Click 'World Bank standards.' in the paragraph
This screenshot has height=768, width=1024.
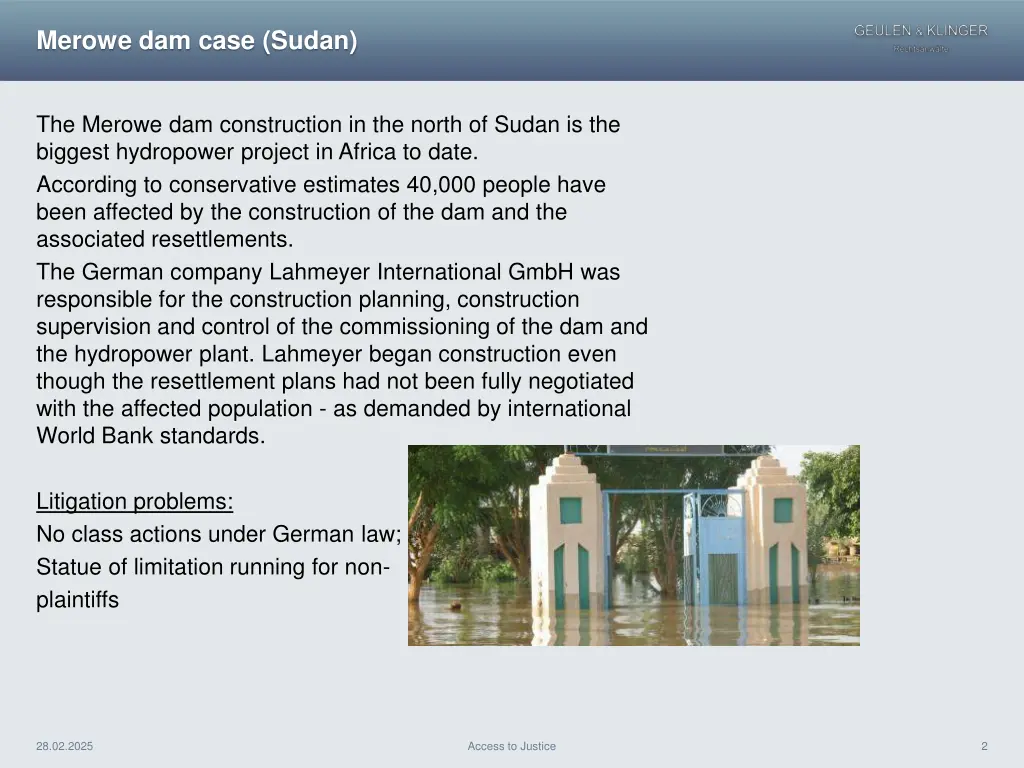pyautogui.click(x=150, y=436)
